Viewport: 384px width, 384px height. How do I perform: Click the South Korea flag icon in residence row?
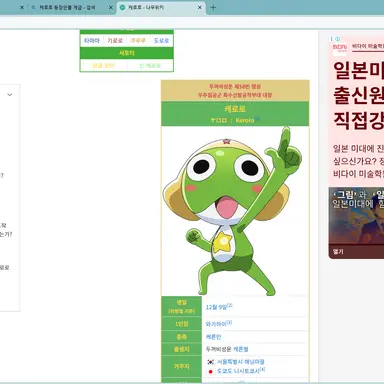click(x=210, y=362)
